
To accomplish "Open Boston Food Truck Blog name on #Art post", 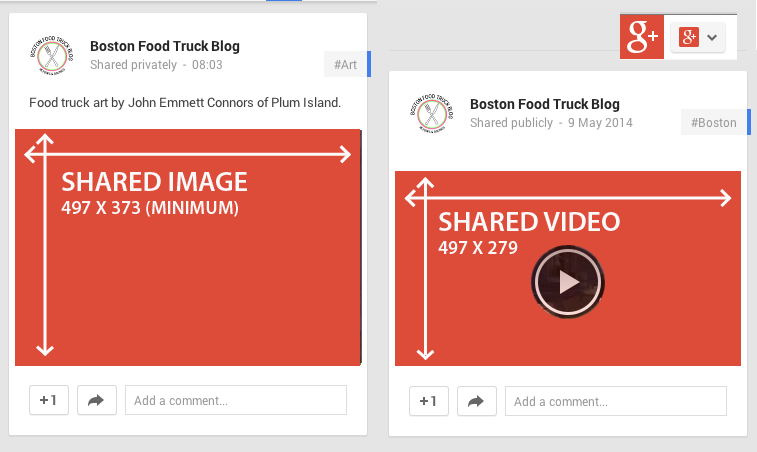I will click(165, 46).
